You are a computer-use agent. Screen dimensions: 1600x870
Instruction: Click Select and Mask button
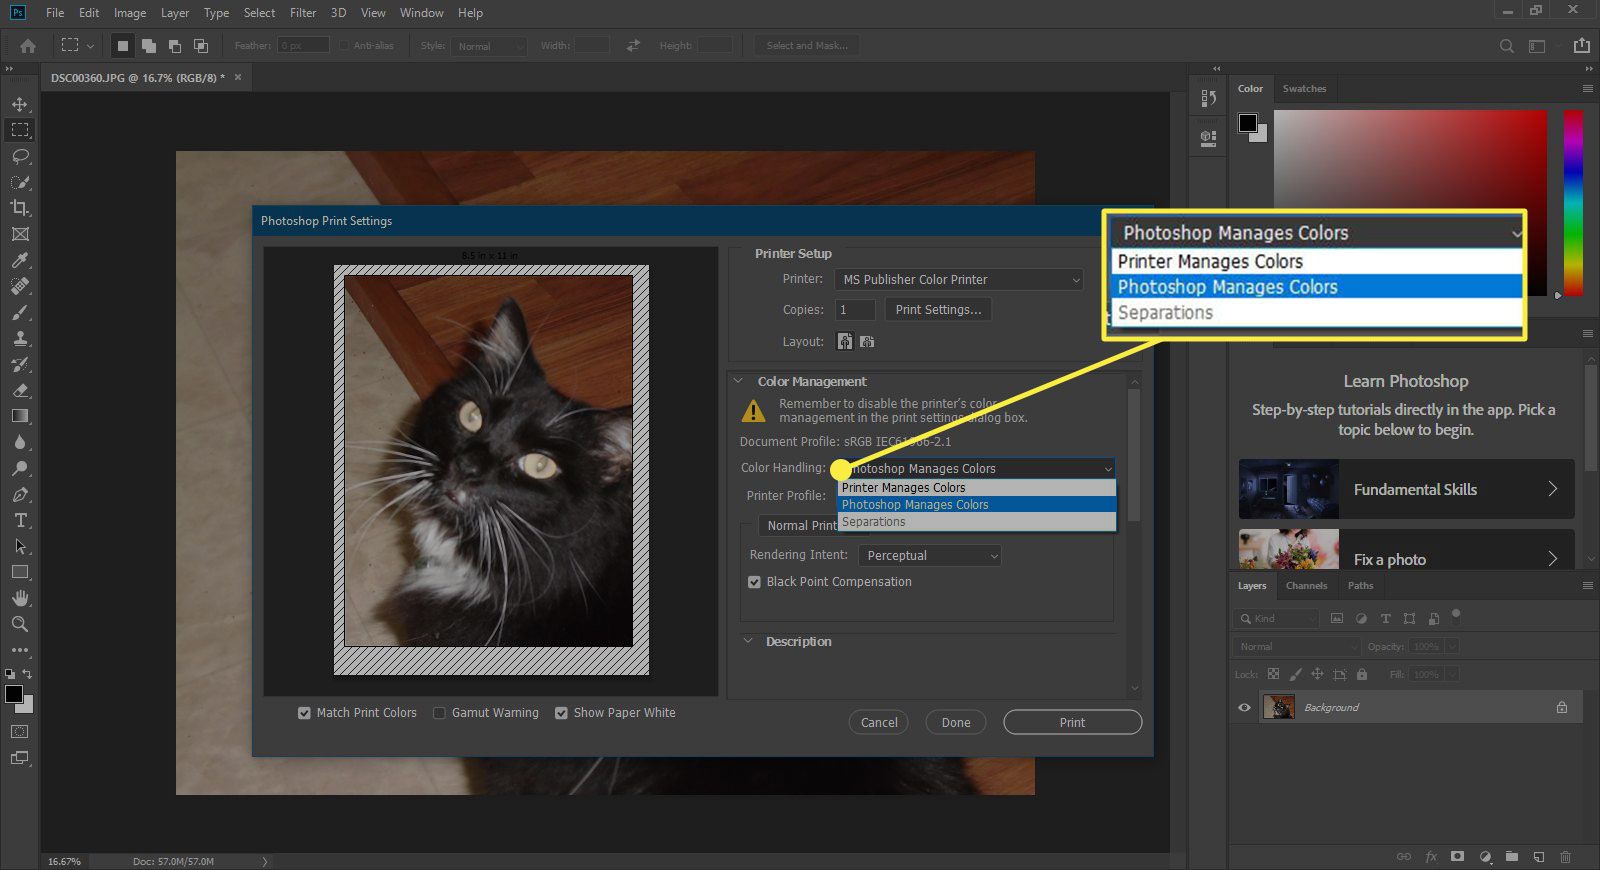[807, 46]
